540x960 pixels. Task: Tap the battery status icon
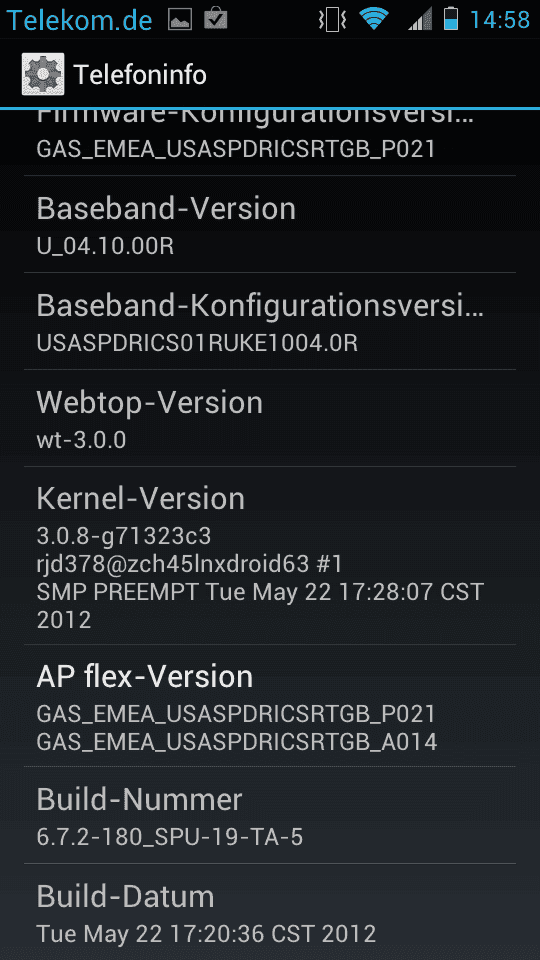coord(451,19)
